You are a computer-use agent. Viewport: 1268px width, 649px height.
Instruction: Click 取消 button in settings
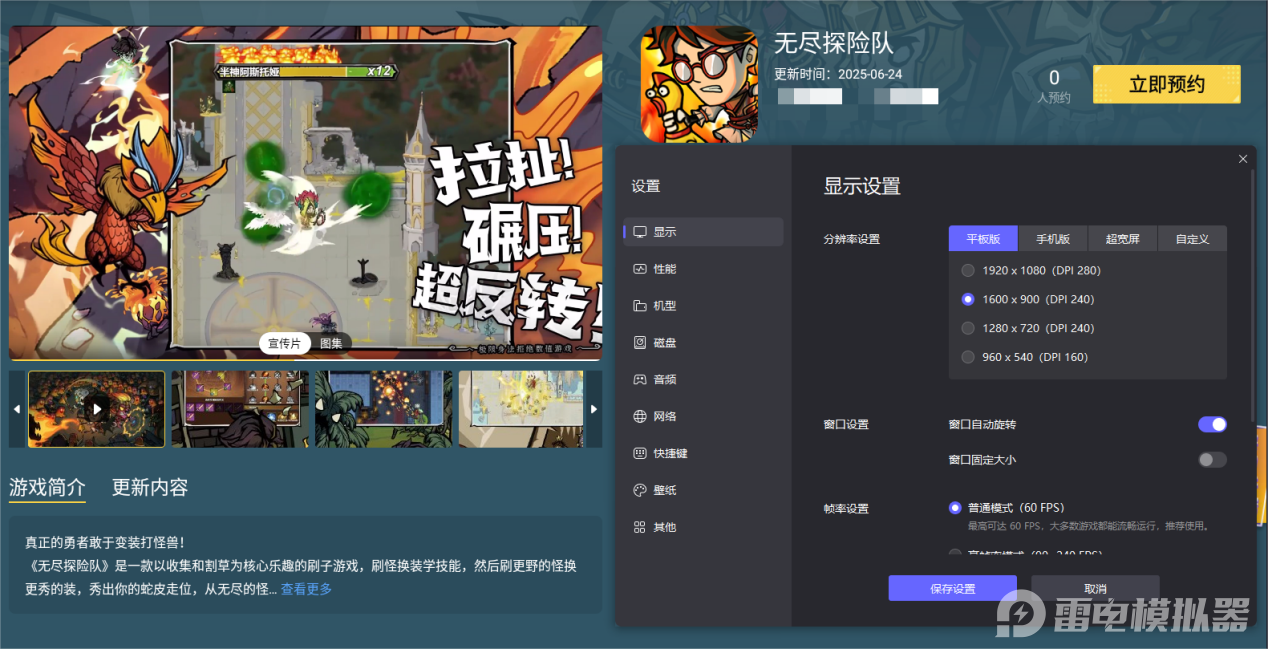click(x=1095, y=589)
